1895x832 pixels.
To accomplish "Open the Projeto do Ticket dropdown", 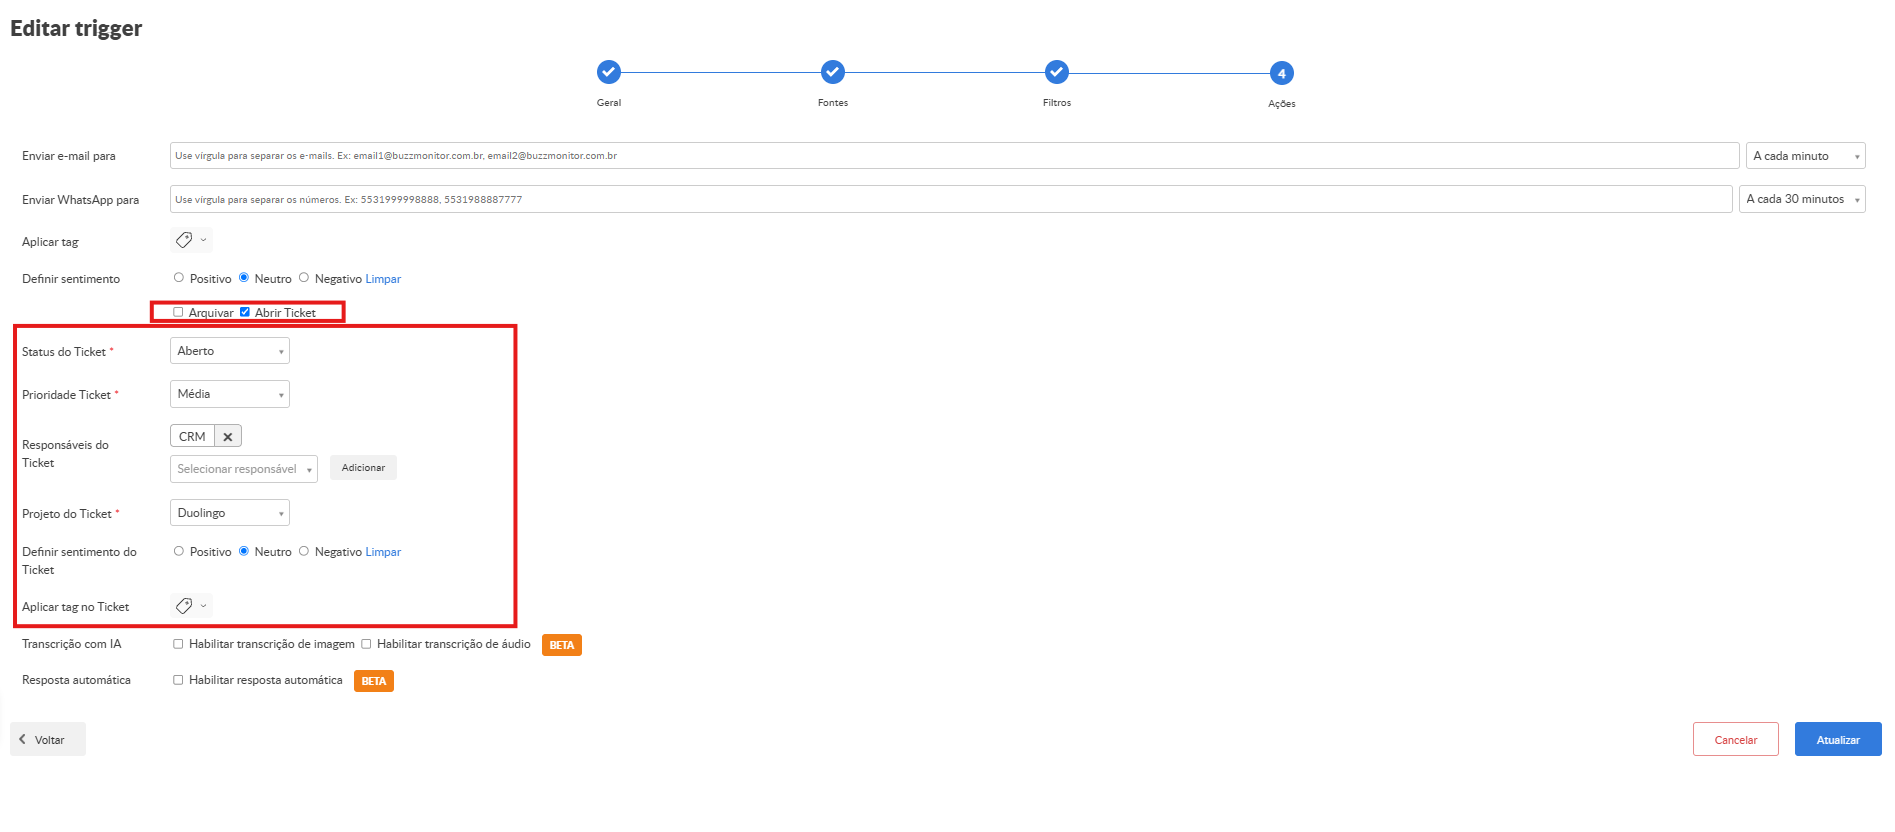I will [230, 513].
